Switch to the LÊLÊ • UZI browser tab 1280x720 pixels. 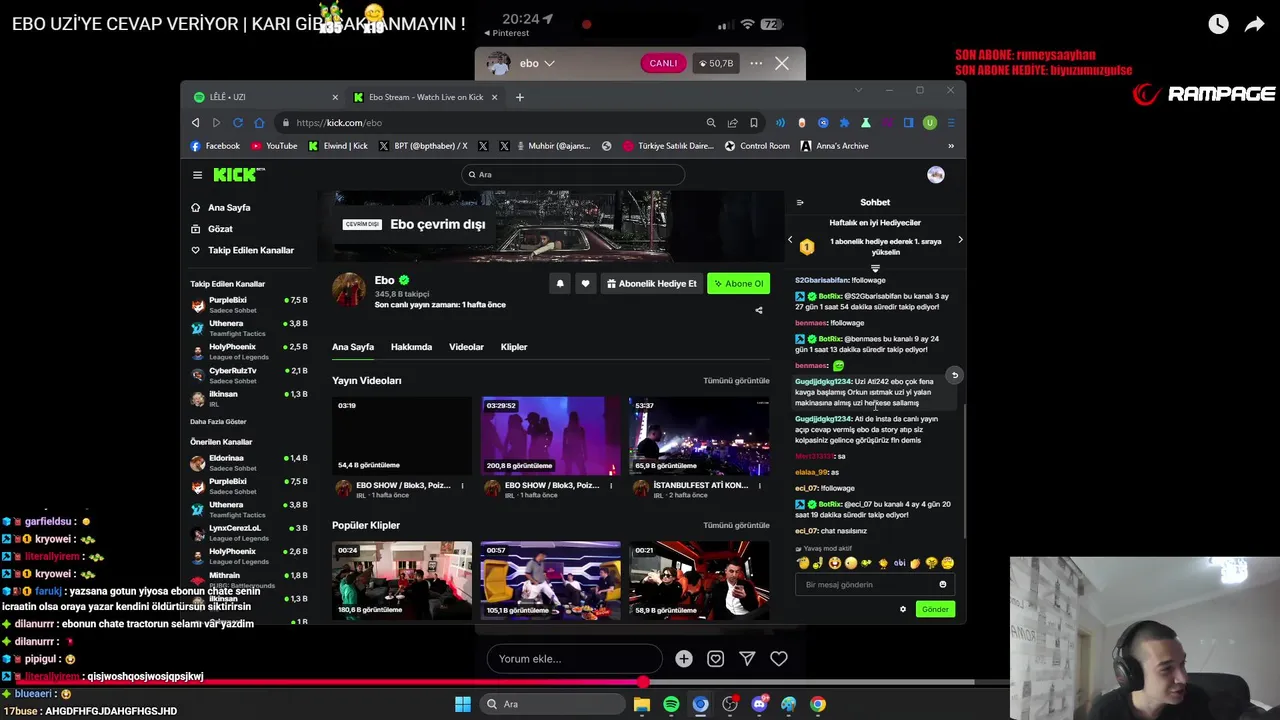click(x=266, y=97)
